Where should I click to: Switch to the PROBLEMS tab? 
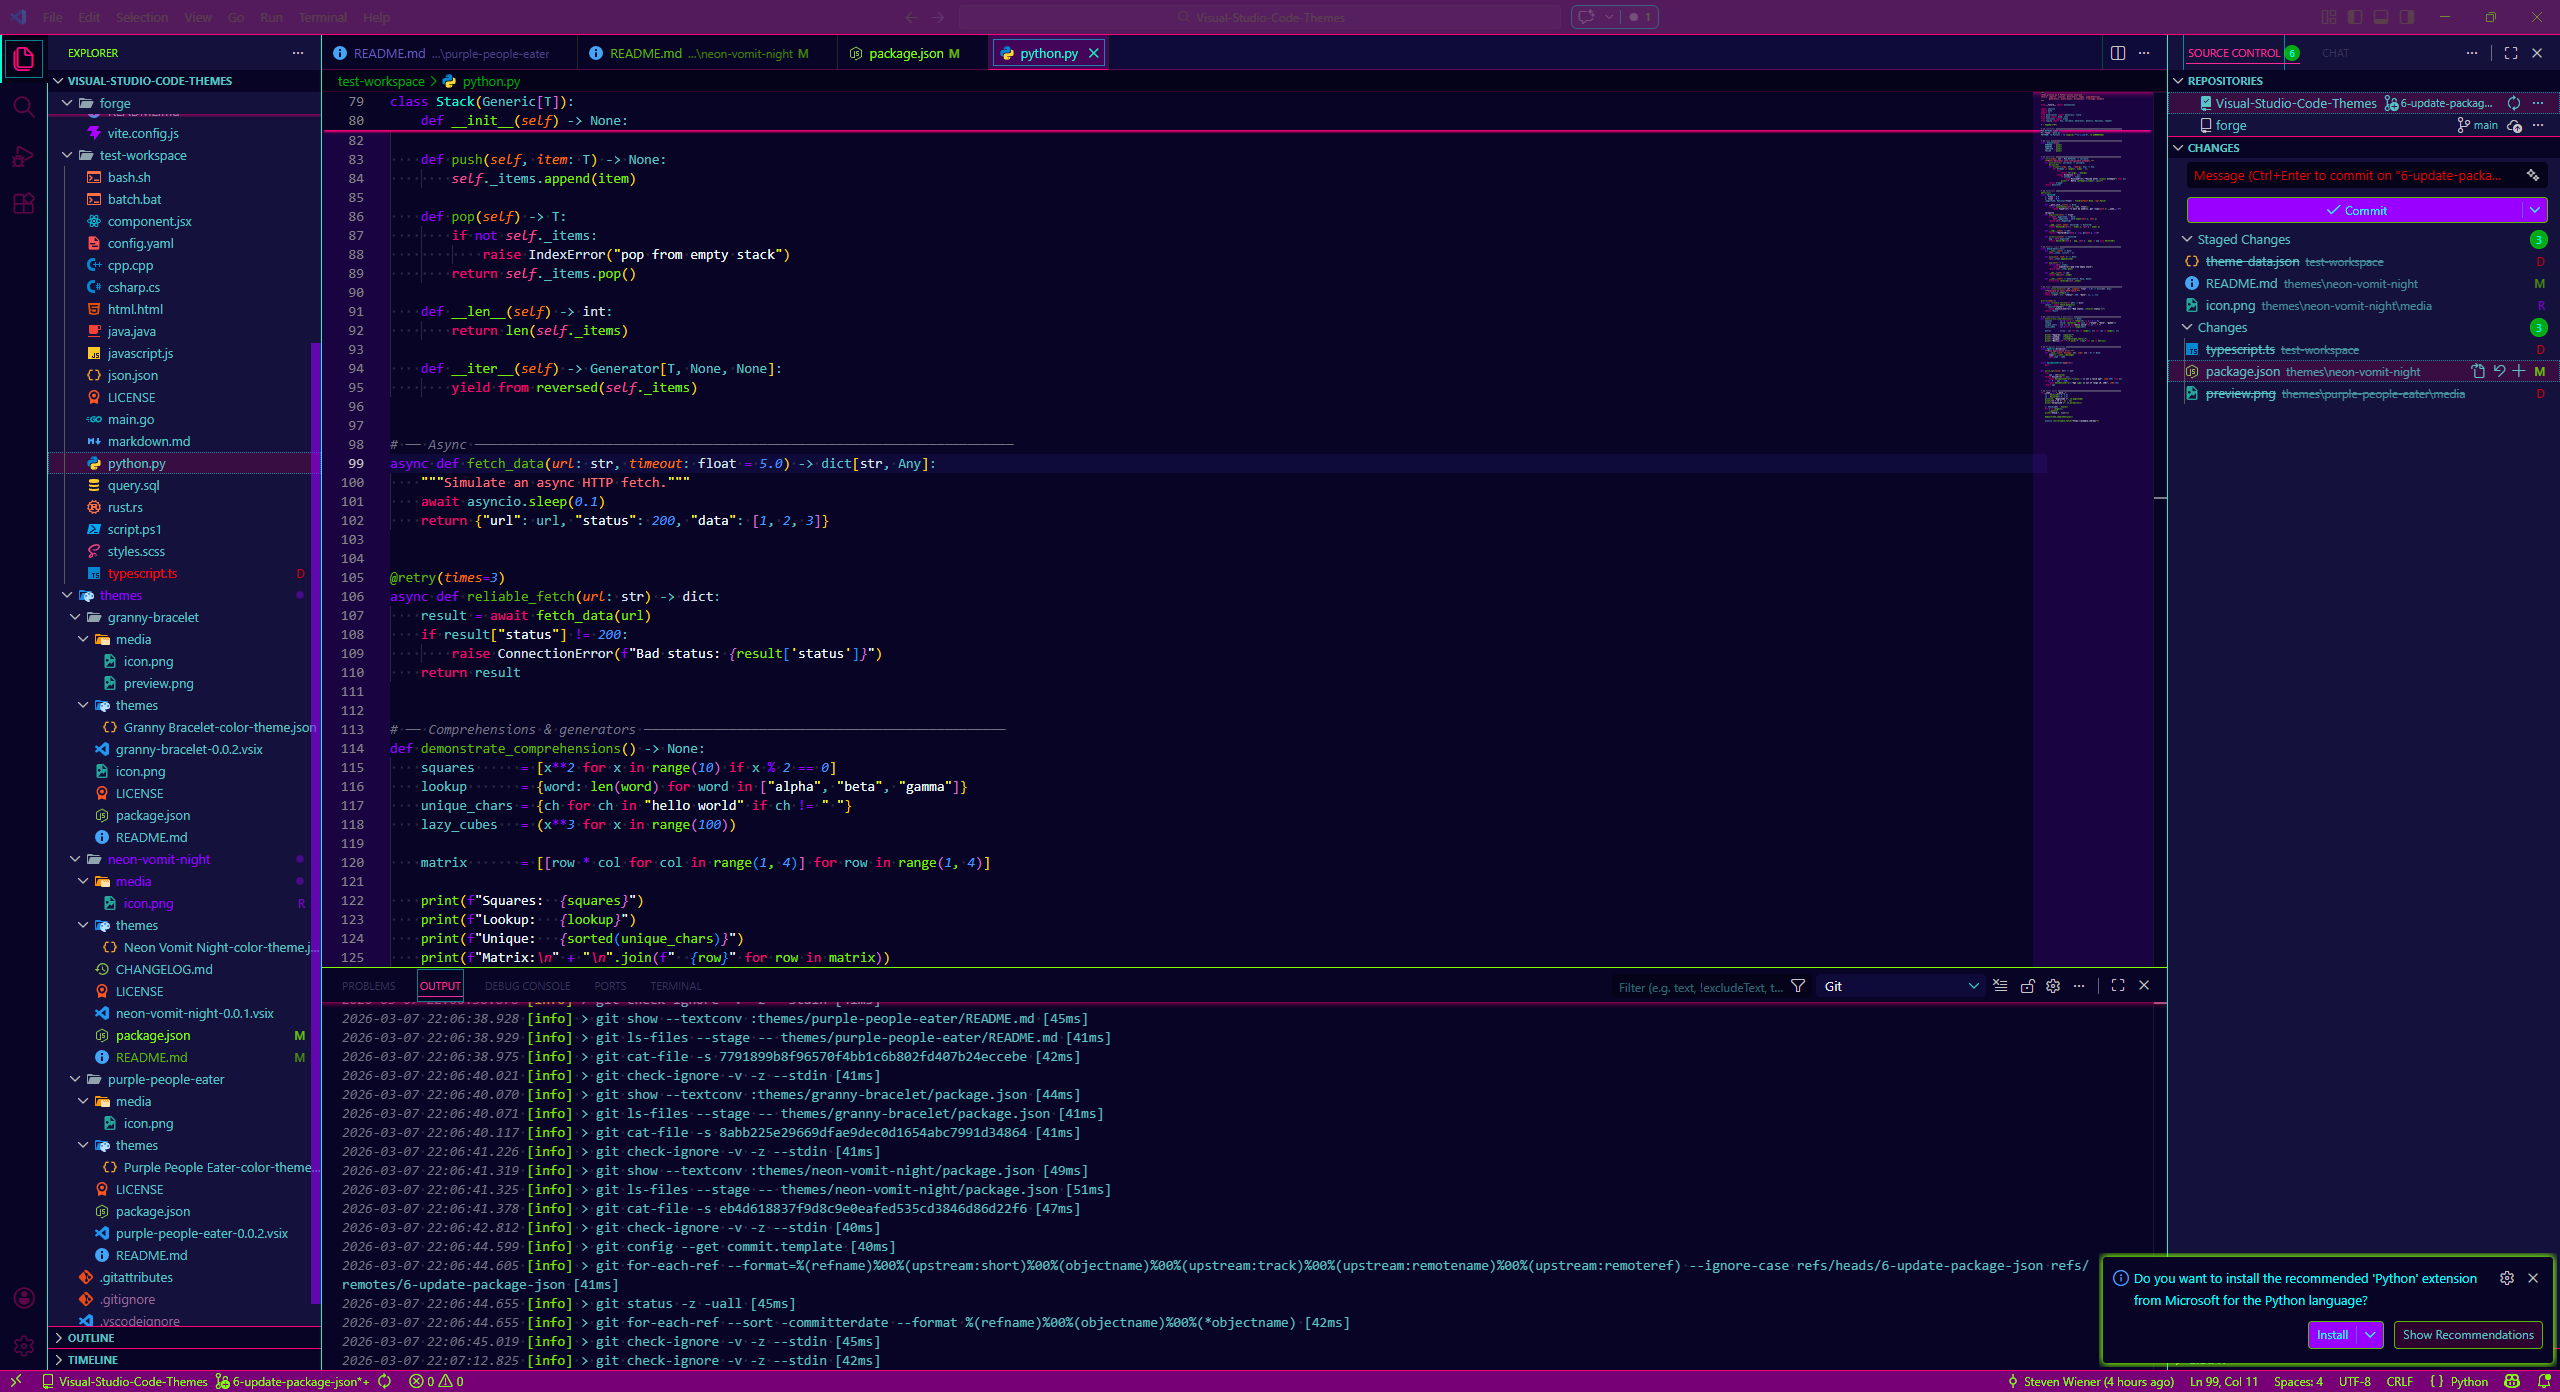pos(368,986)
